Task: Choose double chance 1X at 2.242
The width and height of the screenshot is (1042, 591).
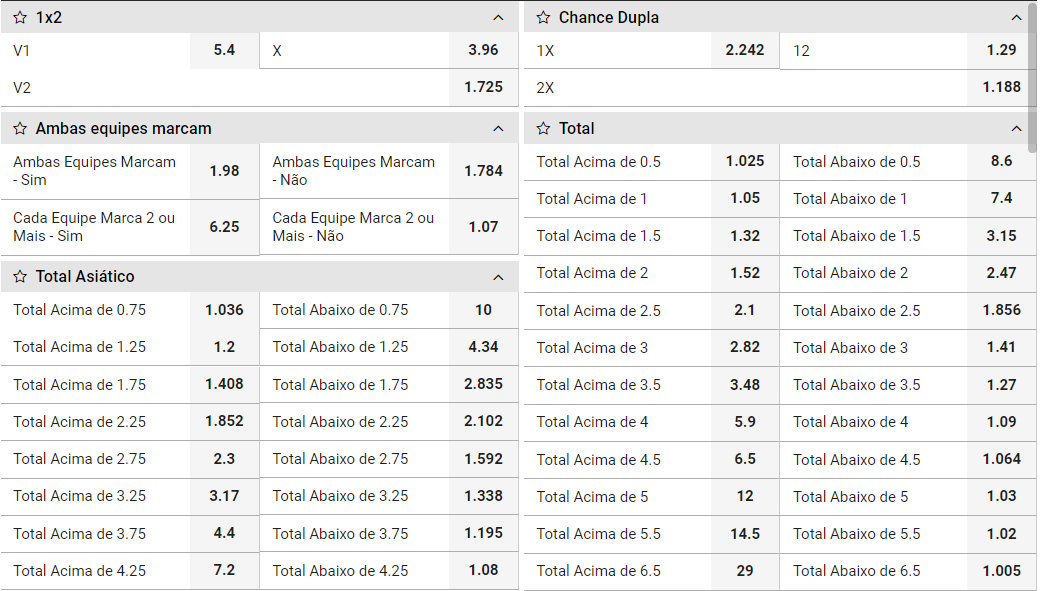Action: [x=744, y=50]
